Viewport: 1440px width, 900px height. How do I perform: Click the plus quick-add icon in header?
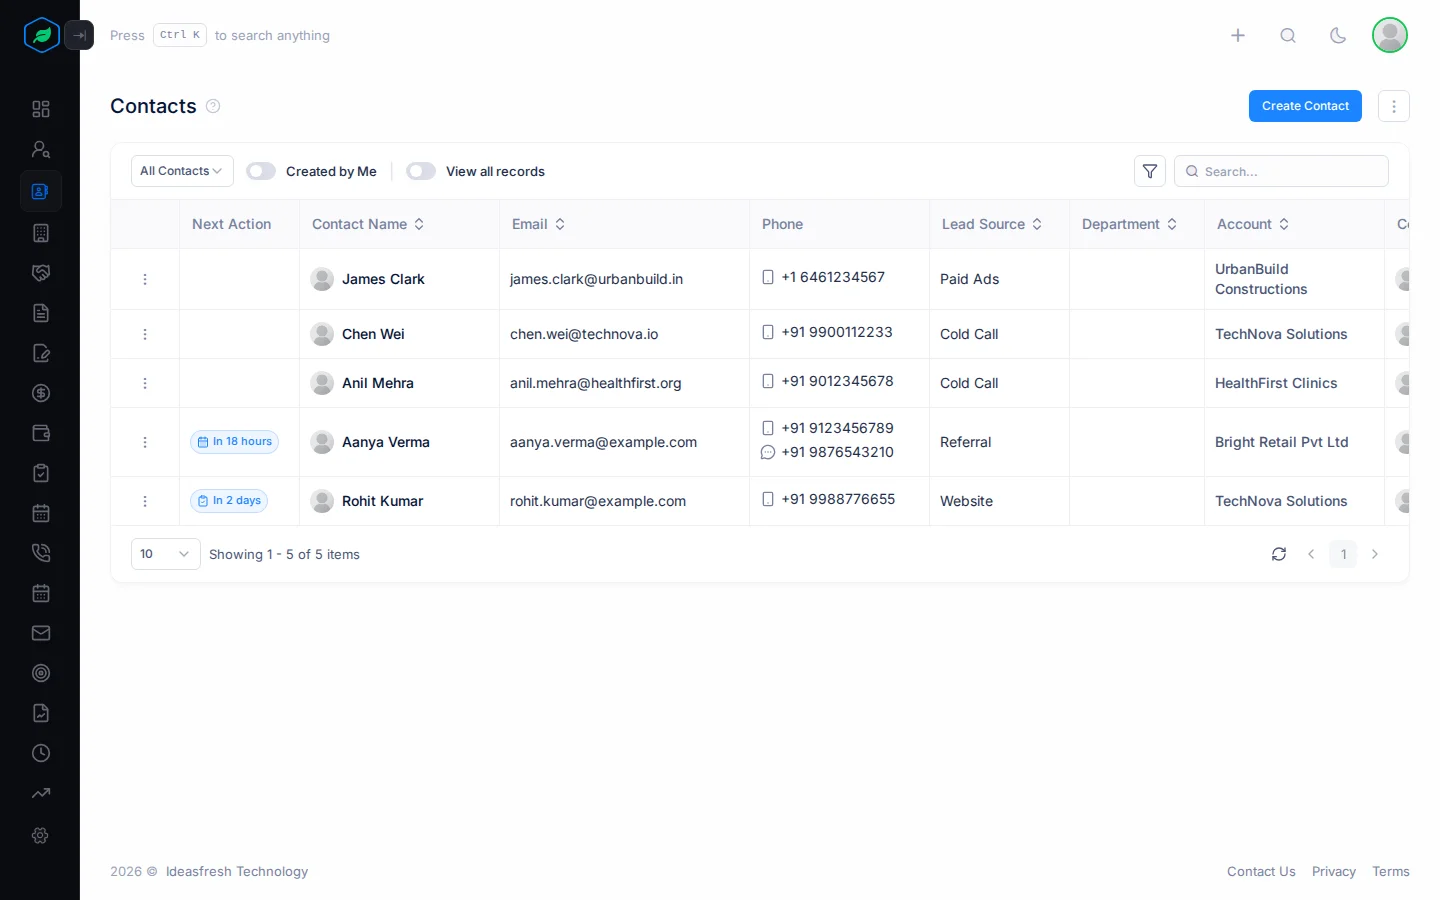click(1238, 35)
